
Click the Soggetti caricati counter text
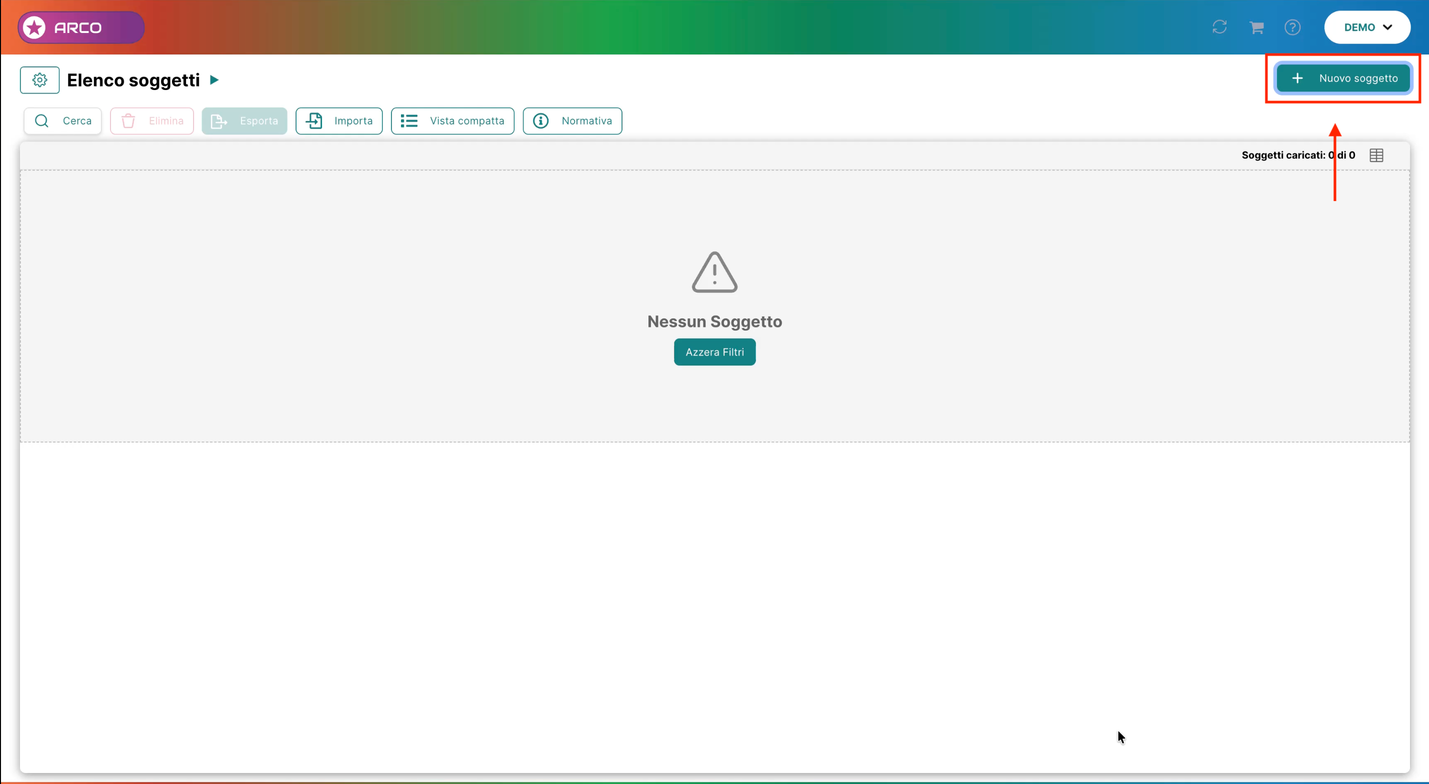(1298, 155)
